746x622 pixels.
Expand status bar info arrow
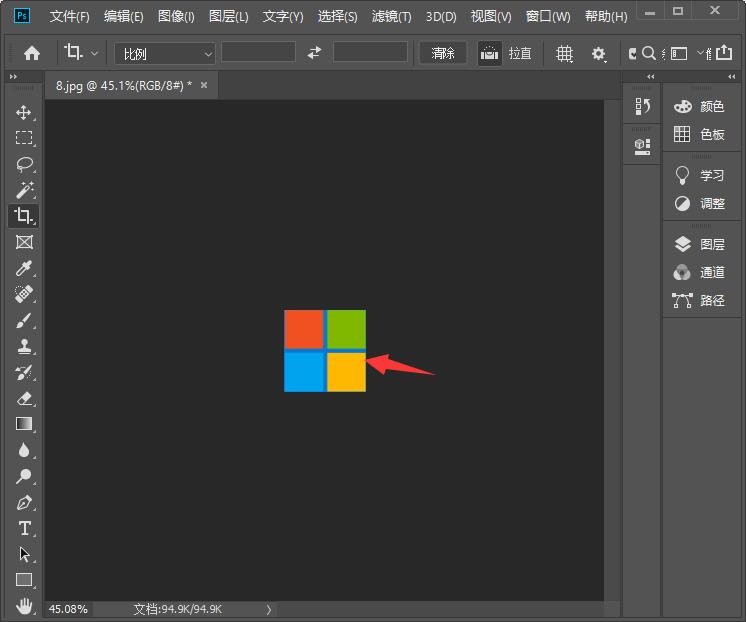(x=269, y=610)
